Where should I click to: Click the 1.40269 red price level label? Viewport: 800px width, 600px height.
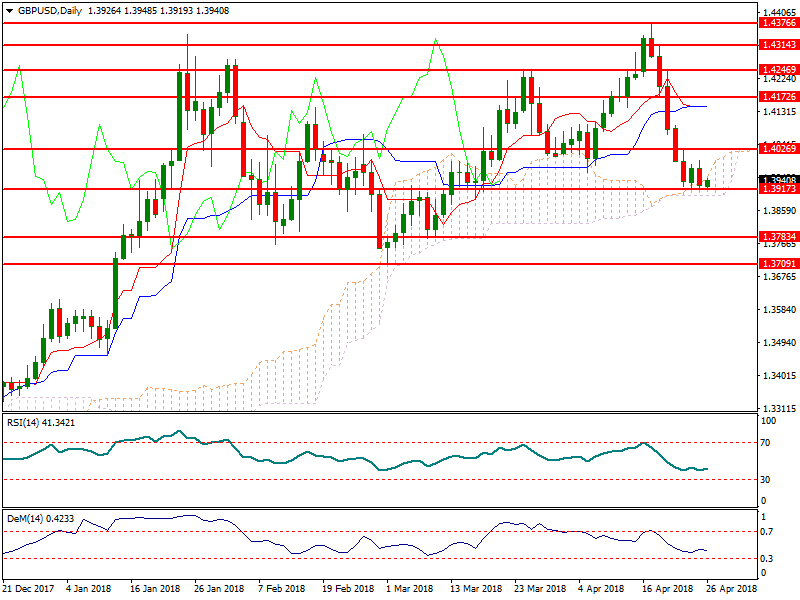pyautogui.click(x=778, y=149)
